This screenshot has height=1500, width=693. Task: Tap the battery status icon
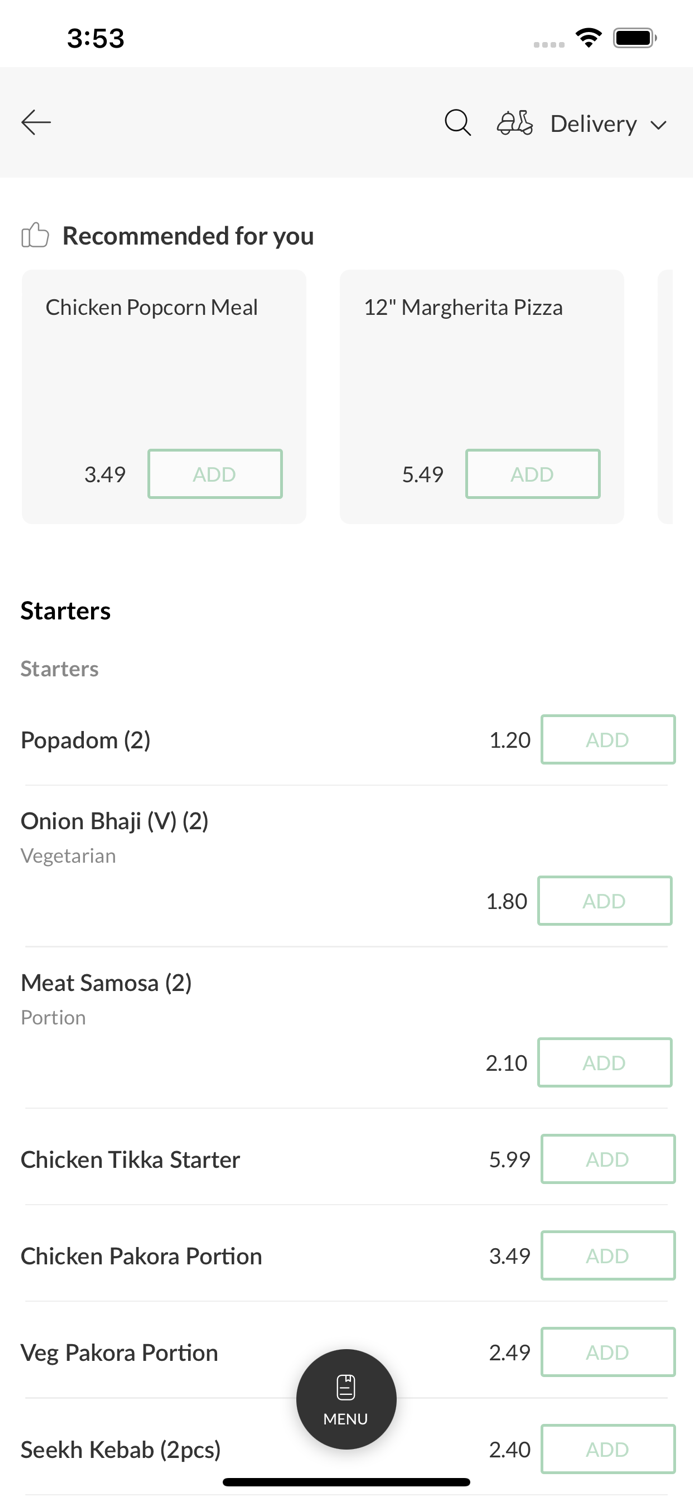pyautogui.click(x=635, y=38)
